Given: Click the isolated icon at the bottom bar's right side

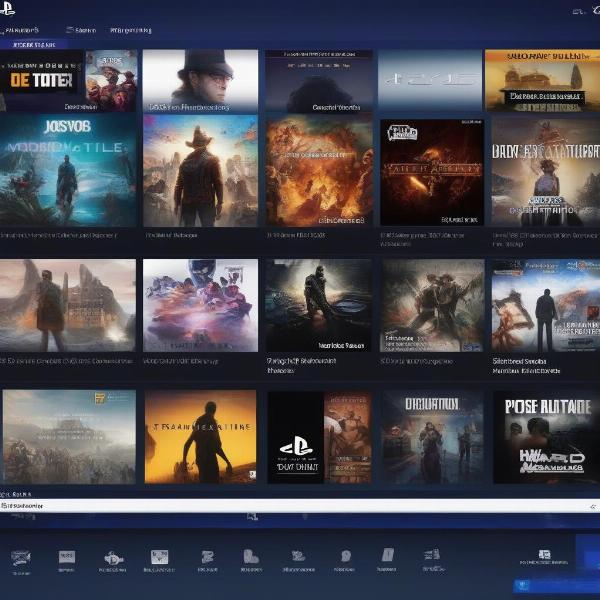Looking at the screenshot, I should pos(544,555).
